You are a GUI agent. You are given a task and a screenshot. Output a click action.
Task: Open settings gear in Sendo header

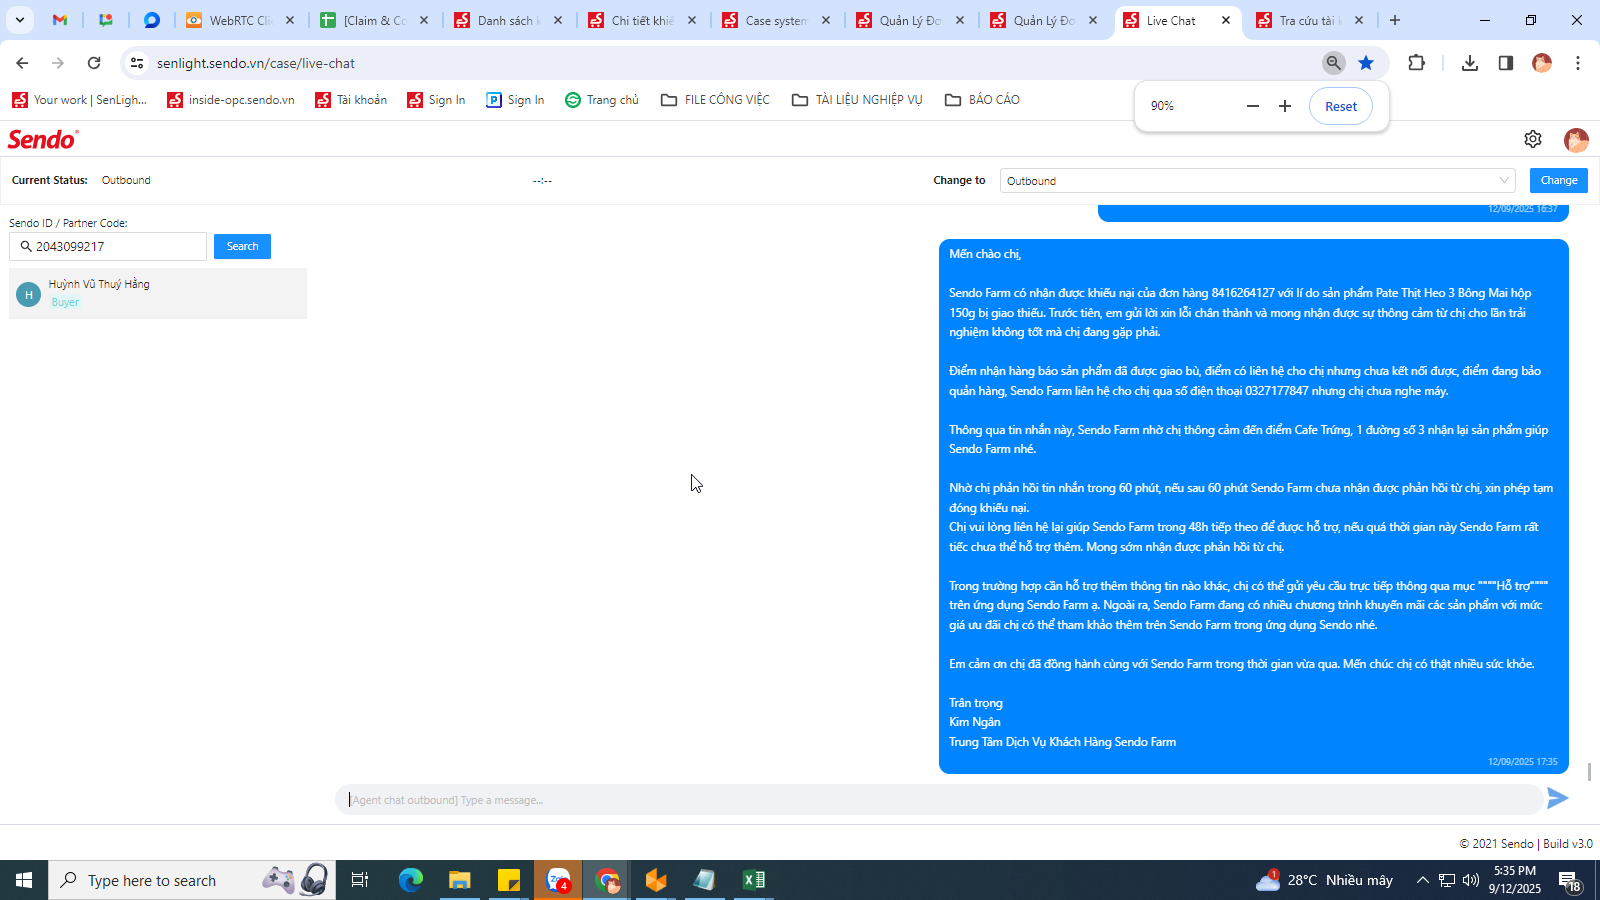pos(1533,139)
